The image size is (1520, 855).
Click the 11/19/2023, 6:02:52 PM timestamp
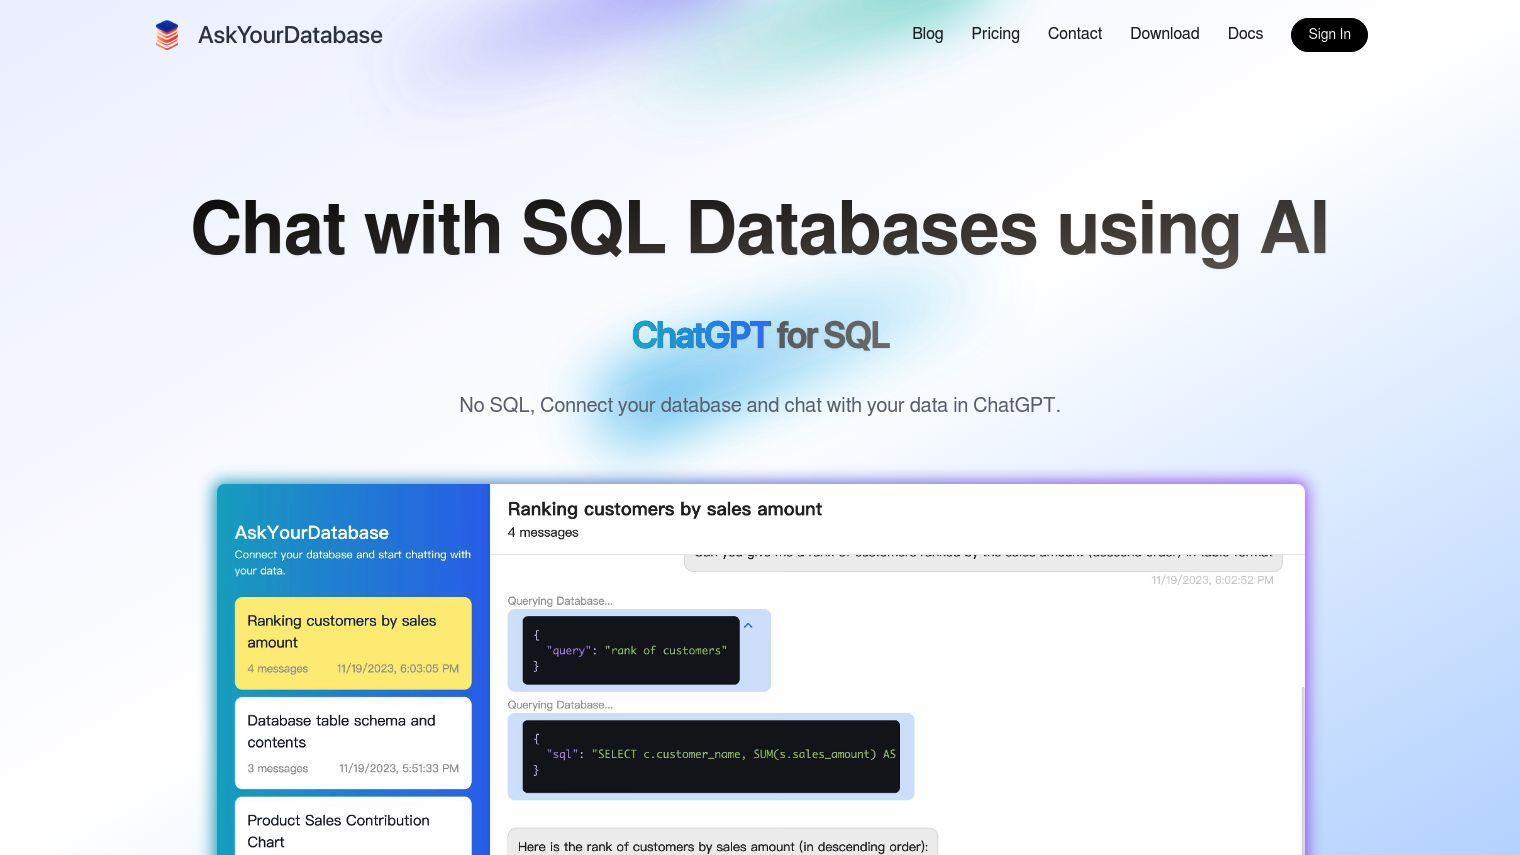1212,580
